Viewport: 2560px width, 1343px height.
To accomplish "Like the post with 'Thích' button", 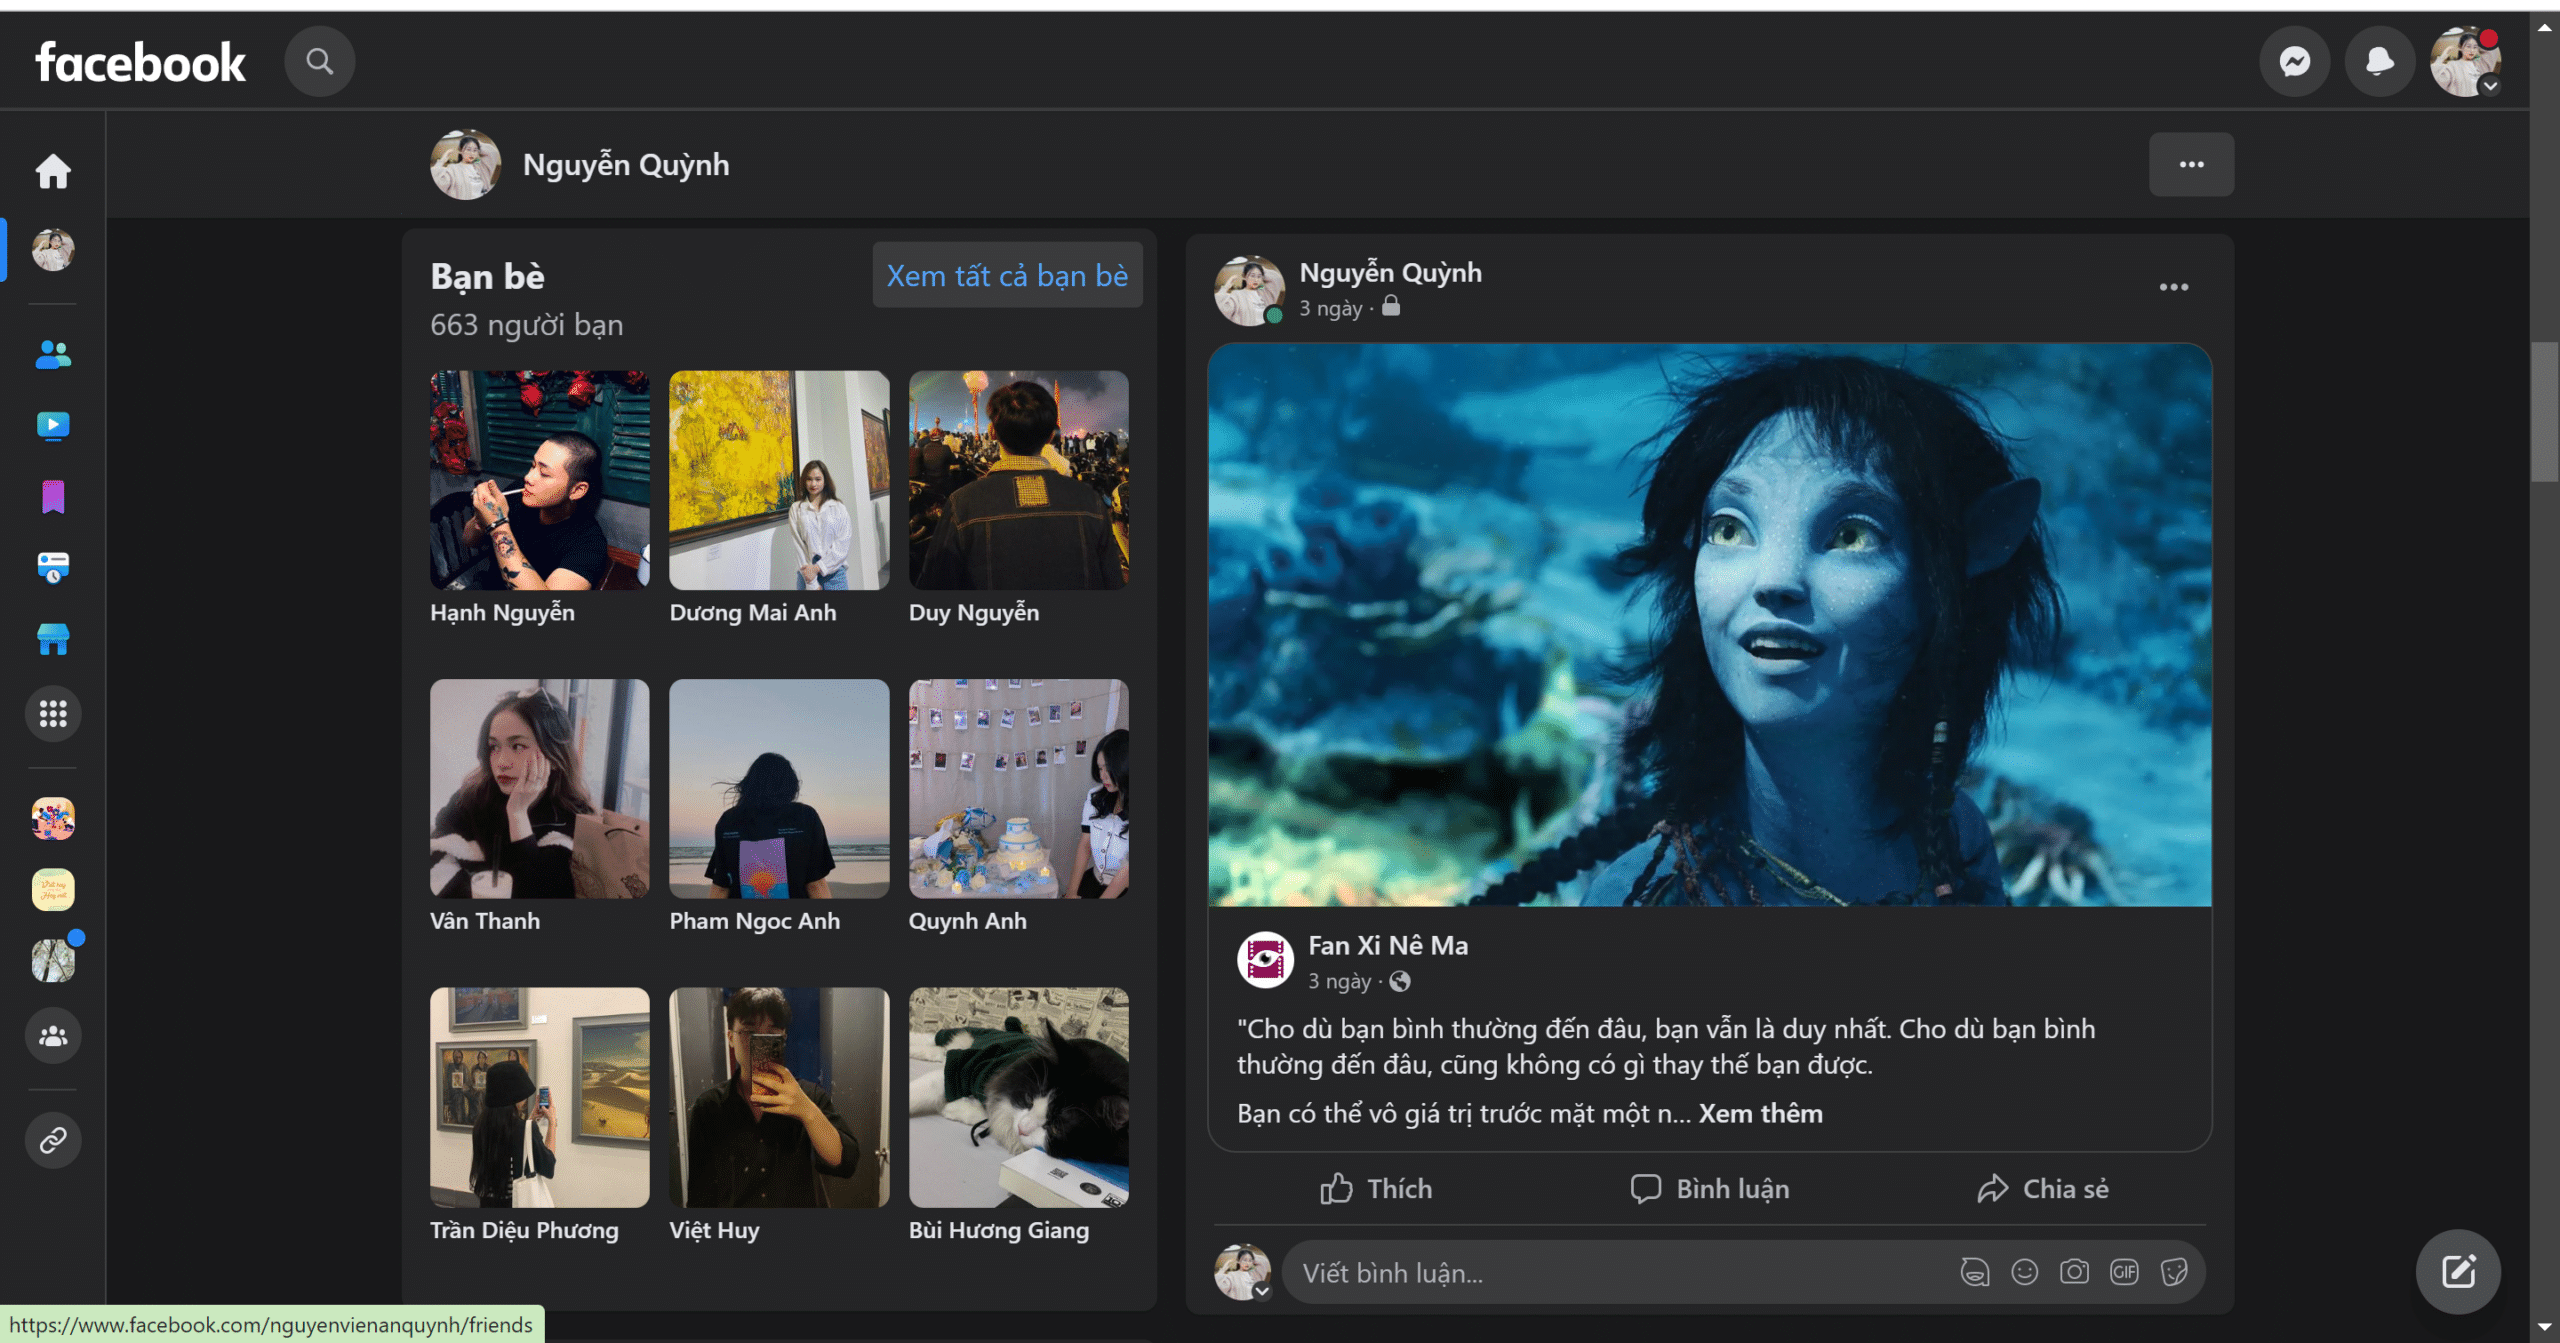I will tap(1376, 1189).
